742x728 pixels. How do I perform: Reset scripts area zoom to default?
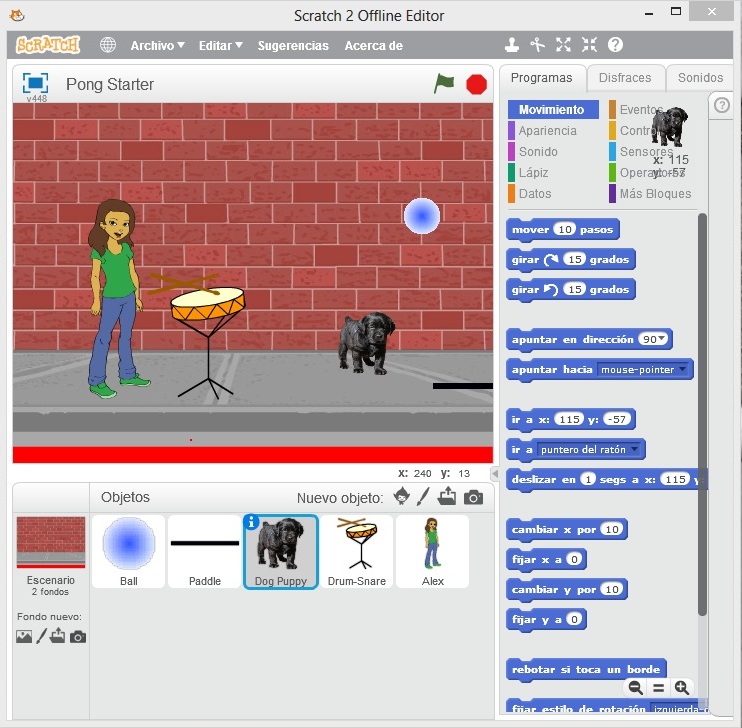click(658, 688)
